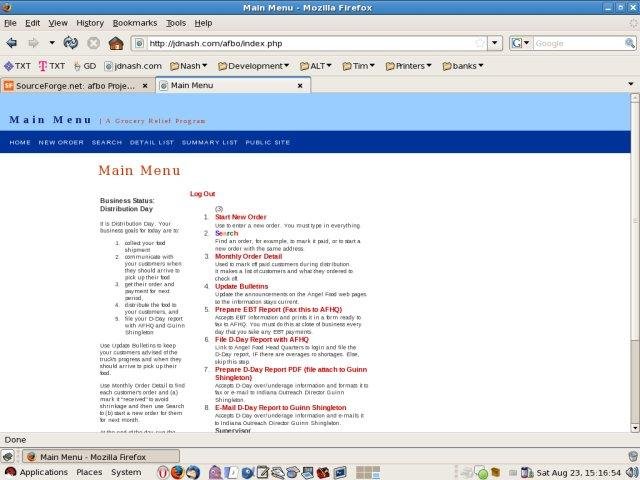
Task: Reload the current page
Action: [x=71, y=43]
